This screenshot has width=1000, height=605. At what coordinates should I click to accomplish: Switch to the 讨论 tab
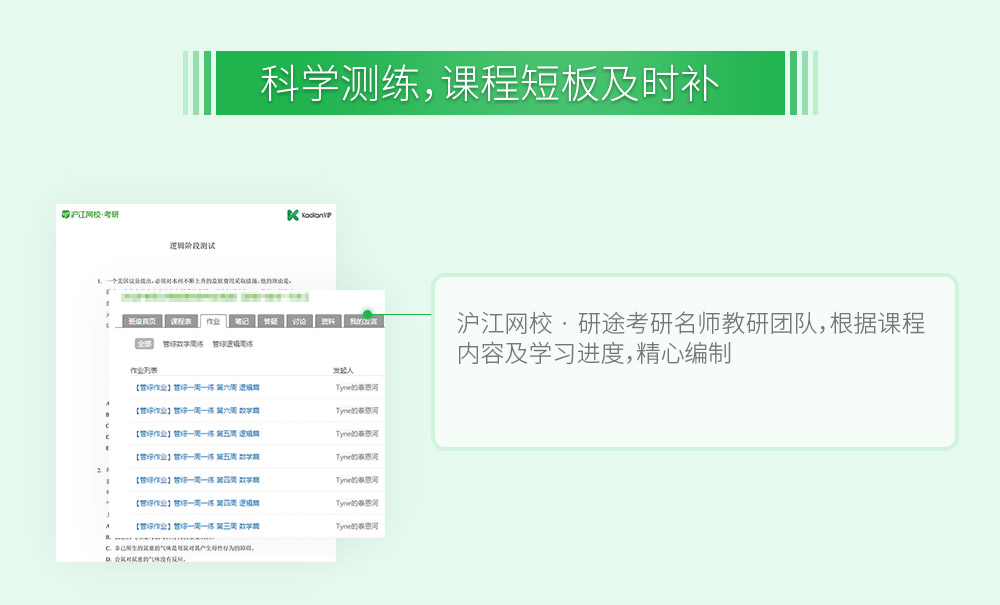[x=299, y=321]
